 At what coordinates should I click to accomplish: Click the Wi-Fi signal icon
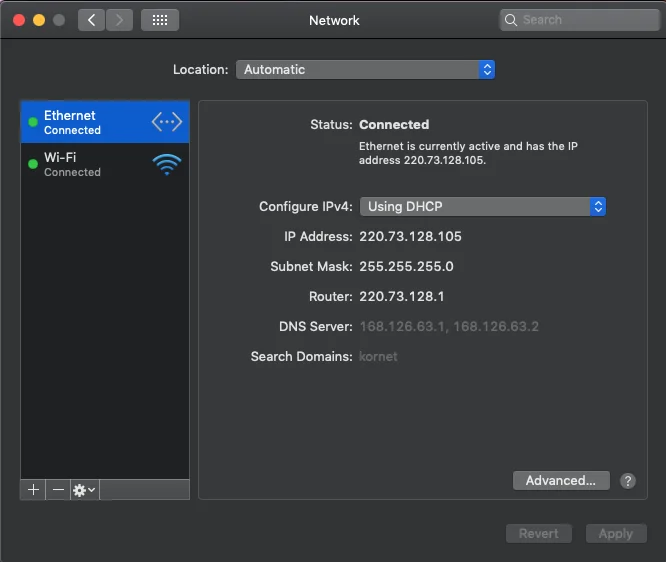(167, 164)
